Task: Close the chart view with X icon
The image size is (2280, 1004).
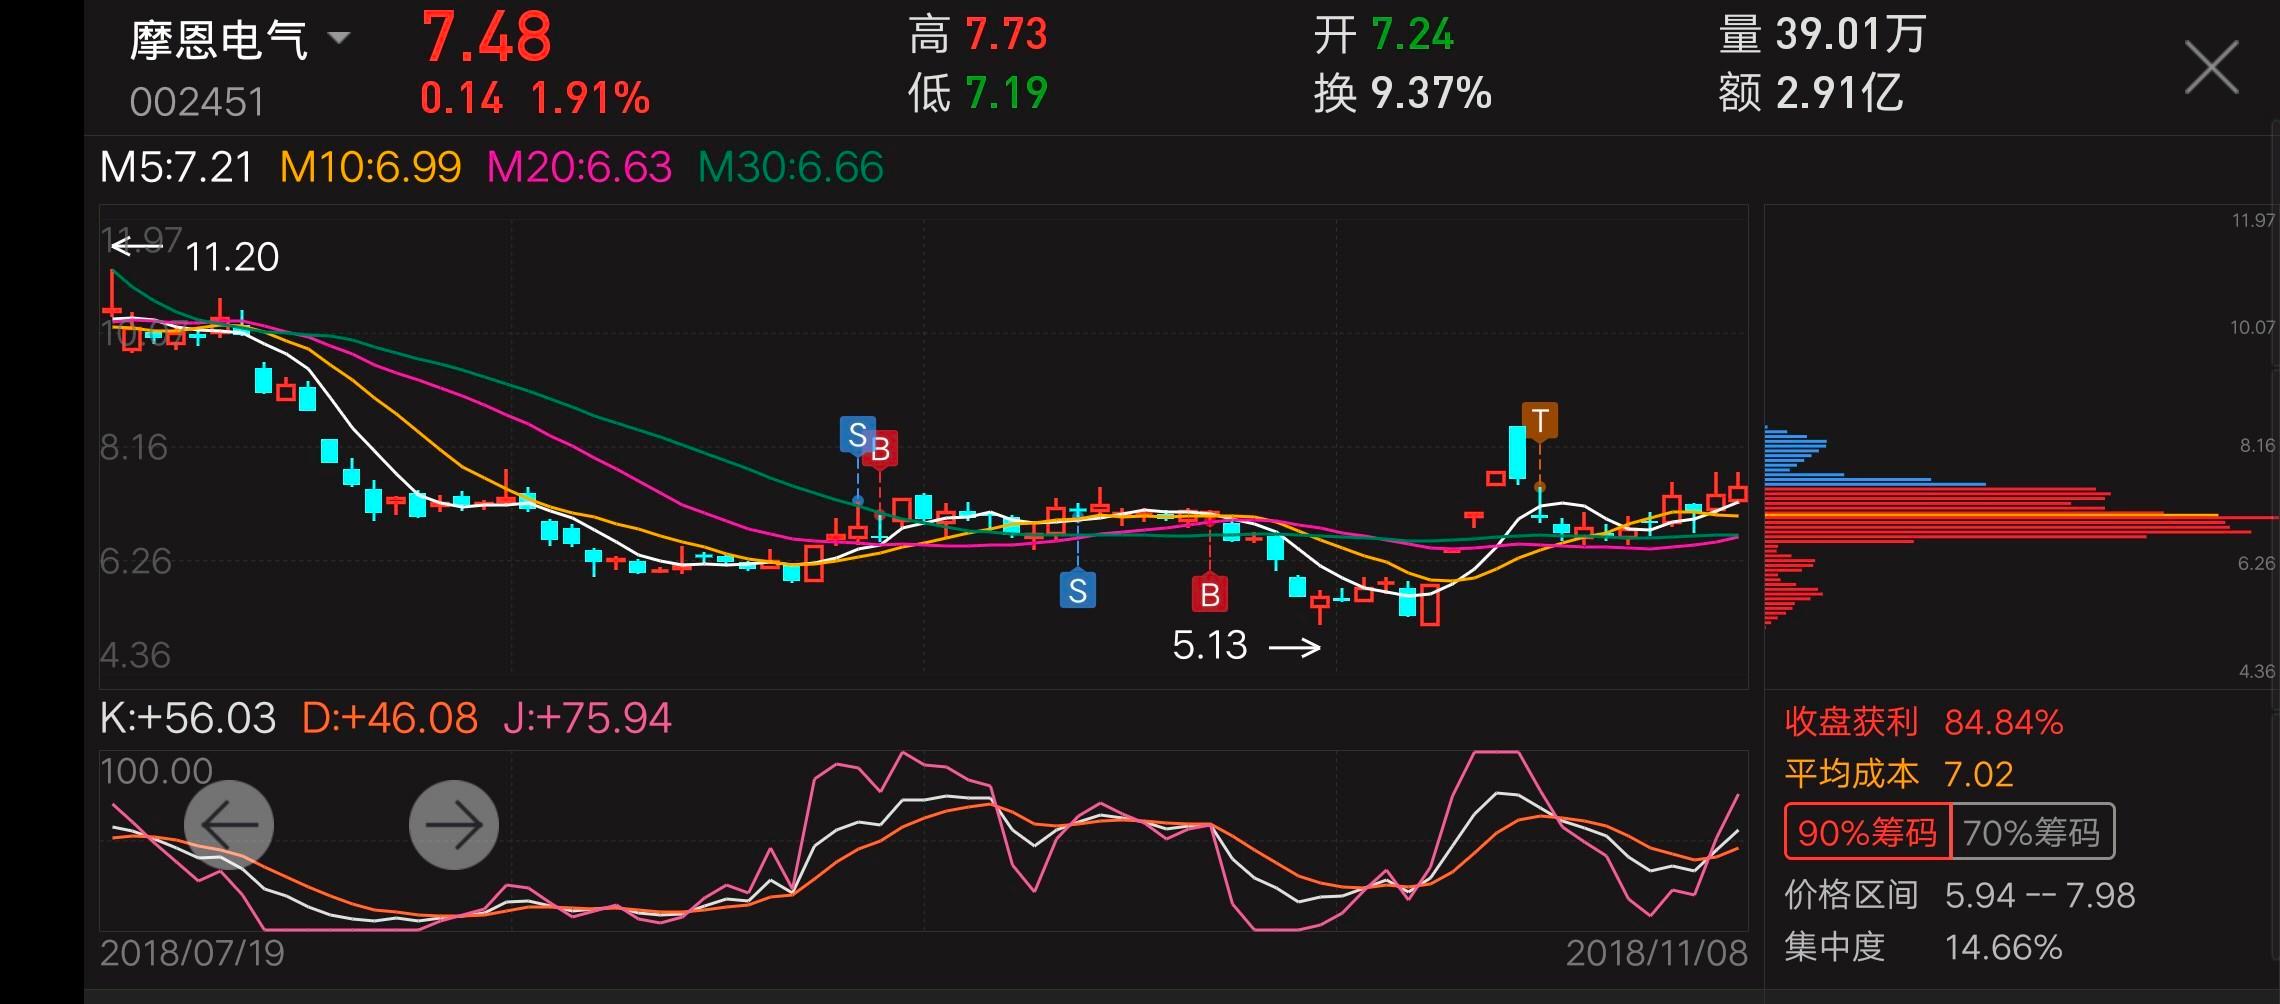Action: (2211, 68)
